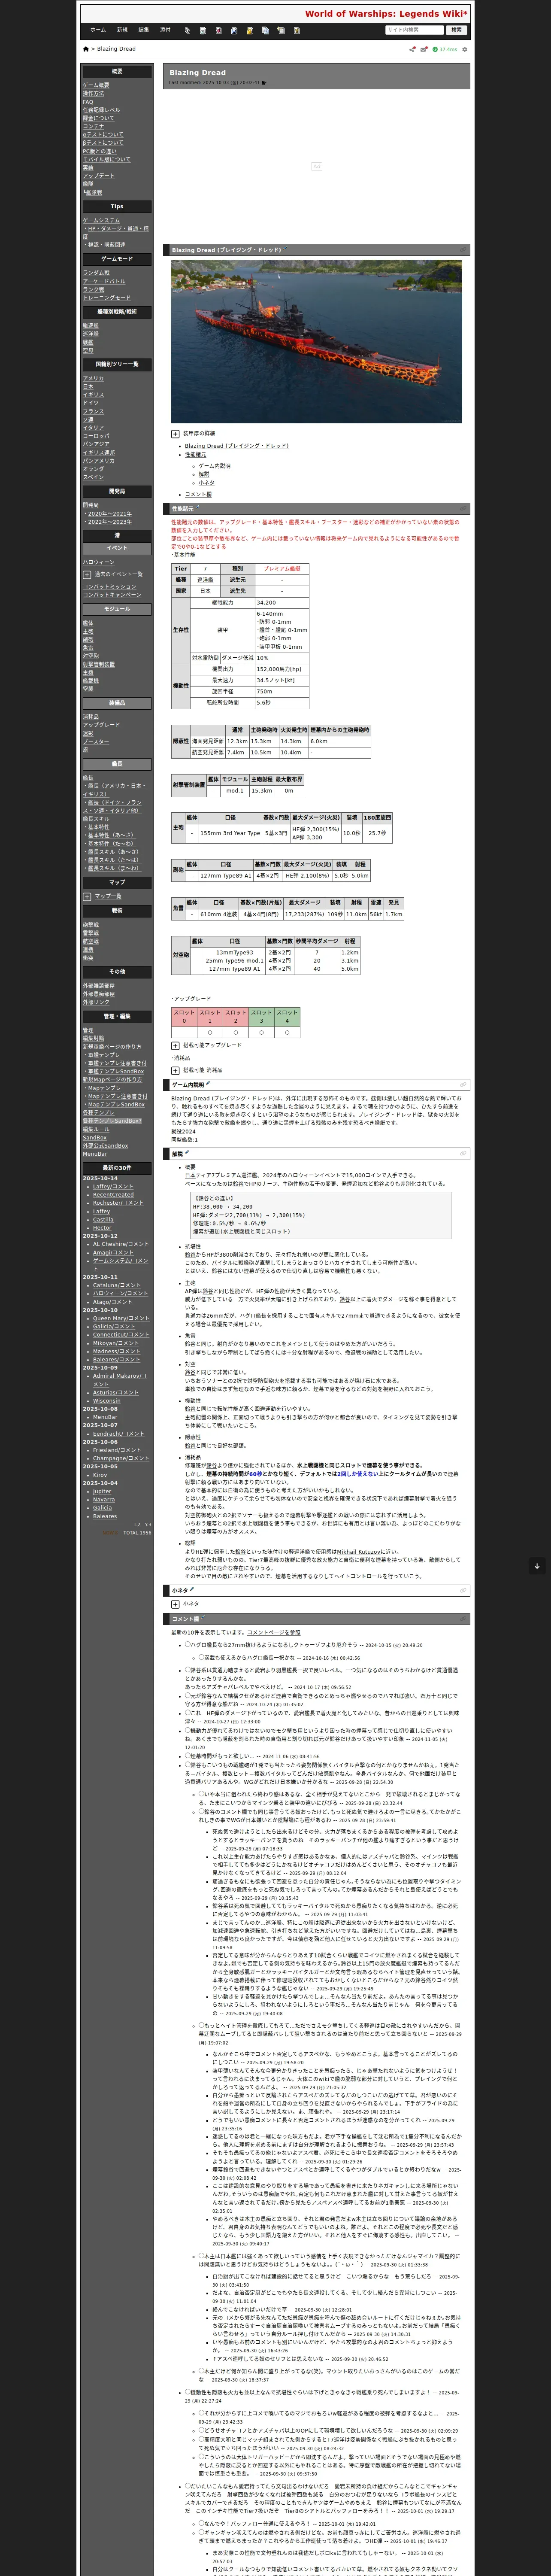
Task: Open Kirov in recent updates list
Action: 100,1475
